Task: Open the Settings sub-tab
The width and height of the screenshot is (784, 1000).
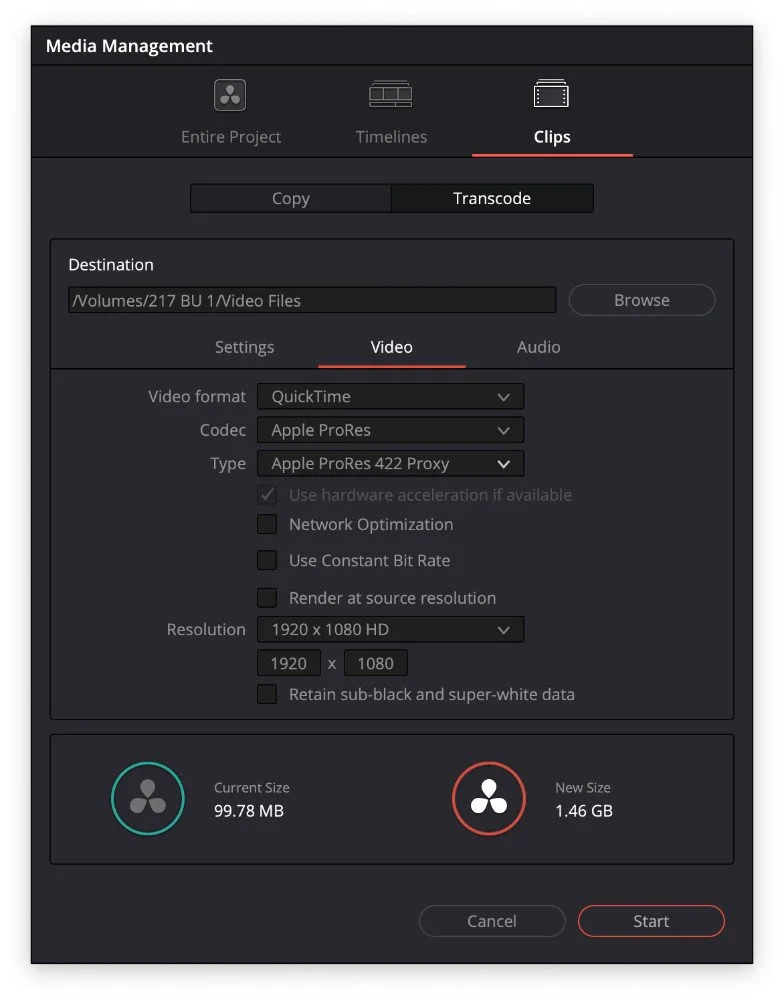Action: click(244, 347)
